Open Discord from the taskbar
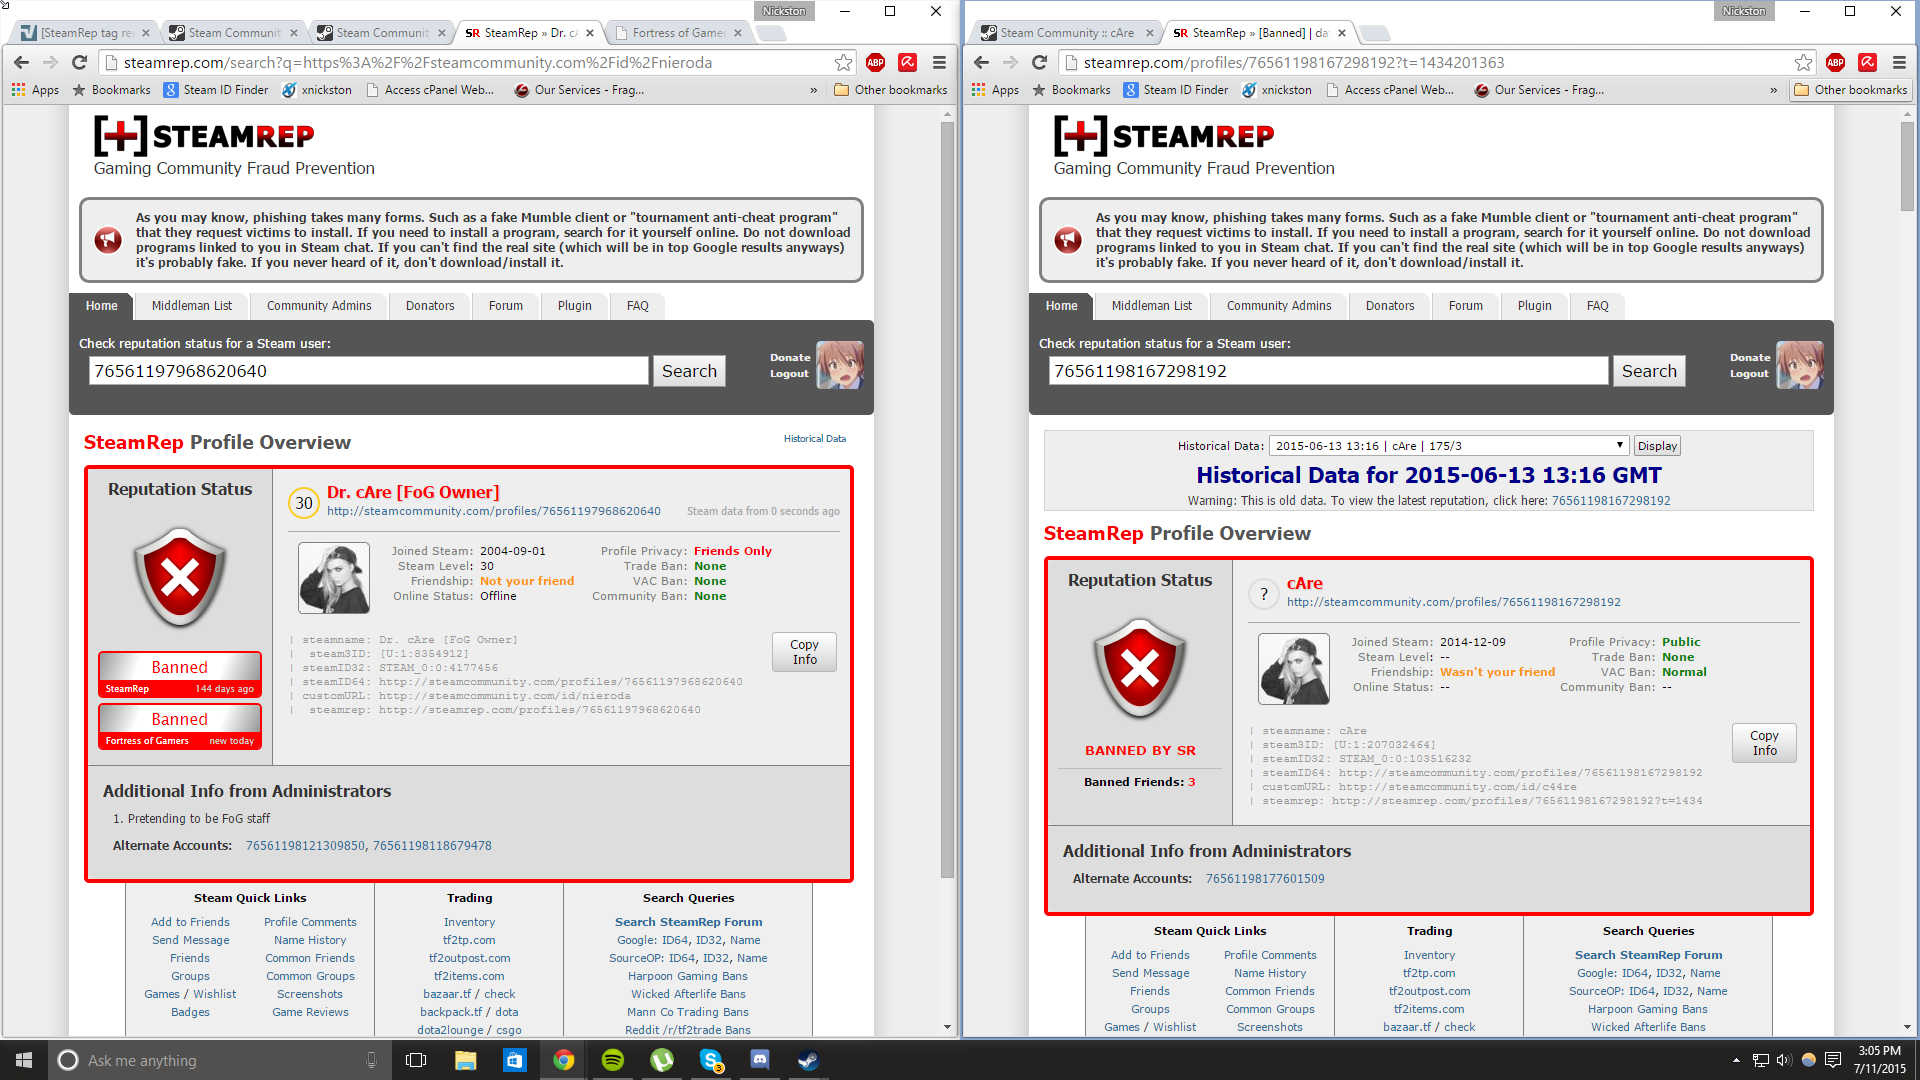Viewport: 1920px width, 1080px height. (760, 1060)
